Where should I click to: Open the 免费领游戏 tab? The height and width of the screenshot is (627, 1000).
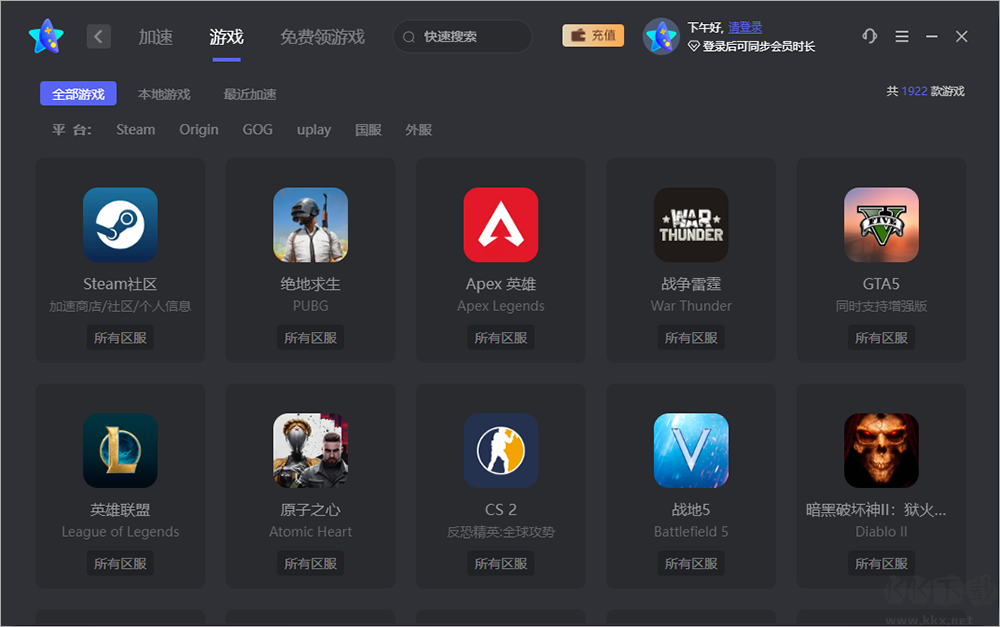(323, 37)
